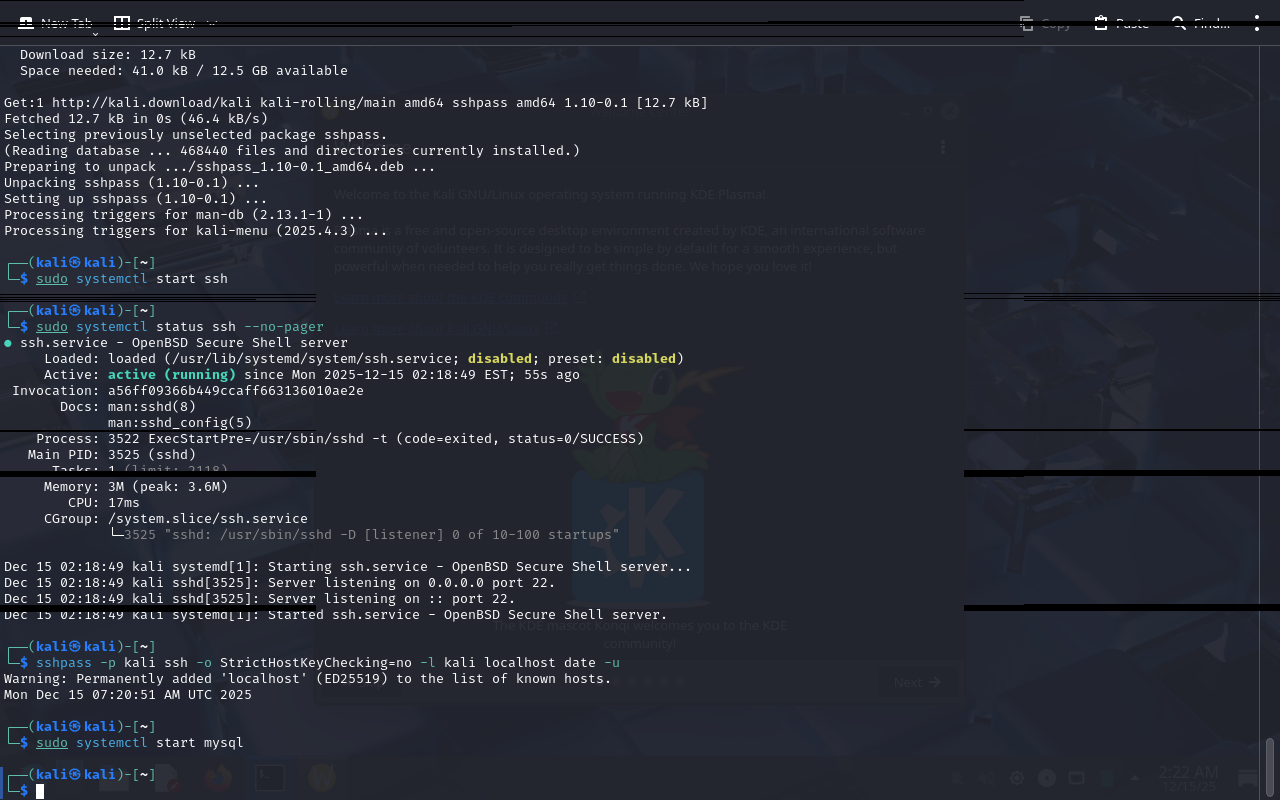Open the Split View dropdown arrow
The image size is (1280, 800).
(x=211, y=23)
